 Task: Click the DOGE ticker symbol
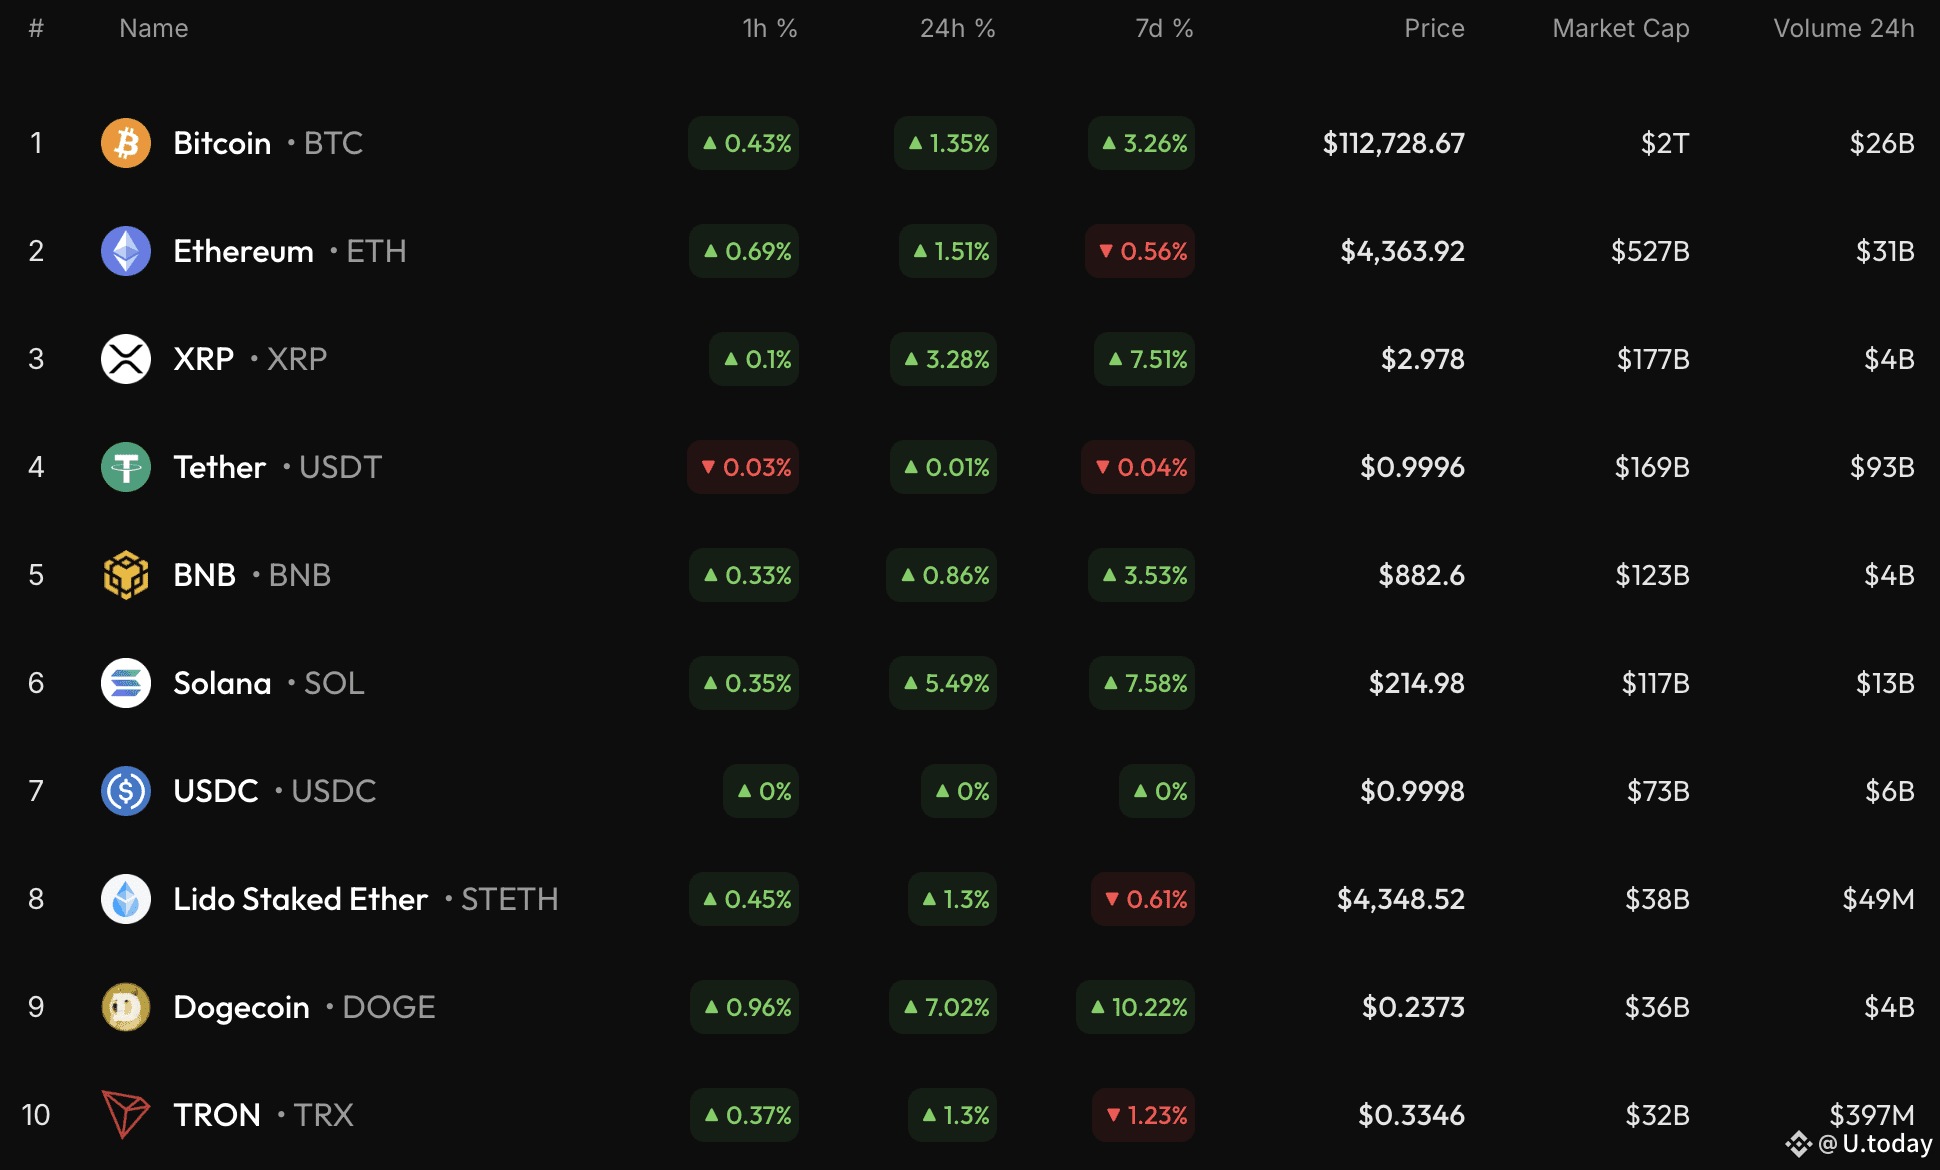pyautogui.click(x=389, y=1007)
